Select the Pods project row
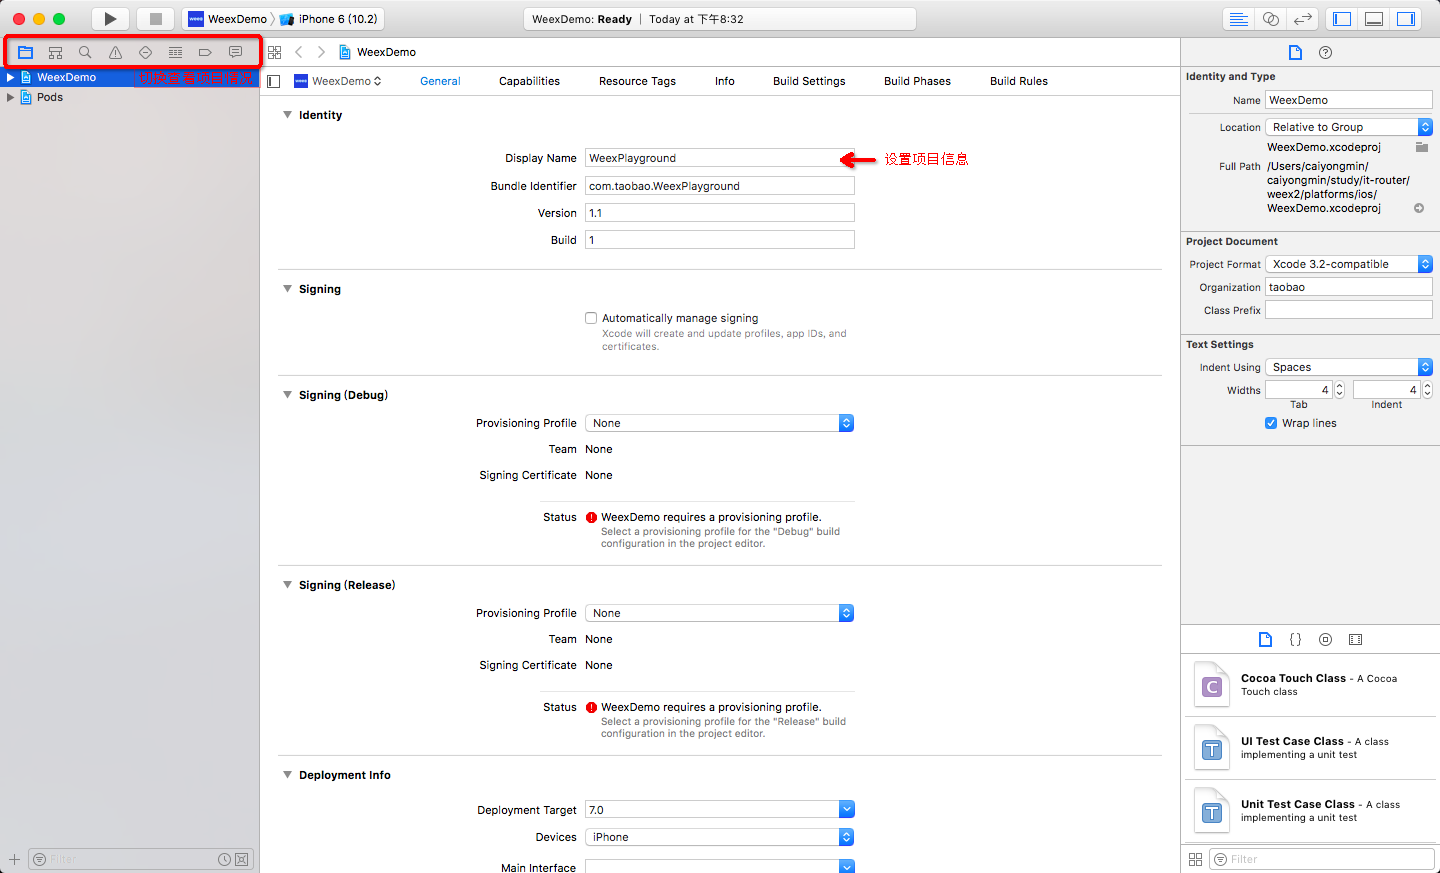Viewport: 1440px width, 873px height. (x=130, y=97)
